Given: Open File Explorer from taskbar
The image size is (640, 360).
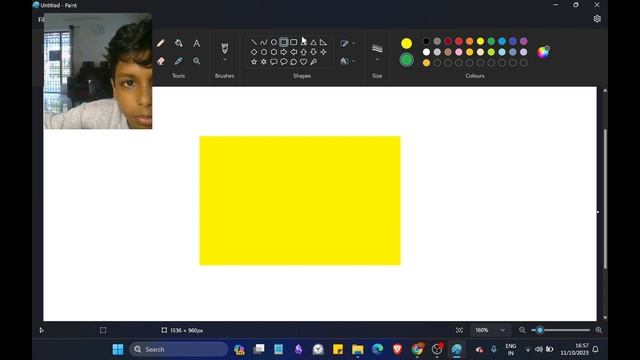Looking at the screenshot, I should tap(358, 349).
